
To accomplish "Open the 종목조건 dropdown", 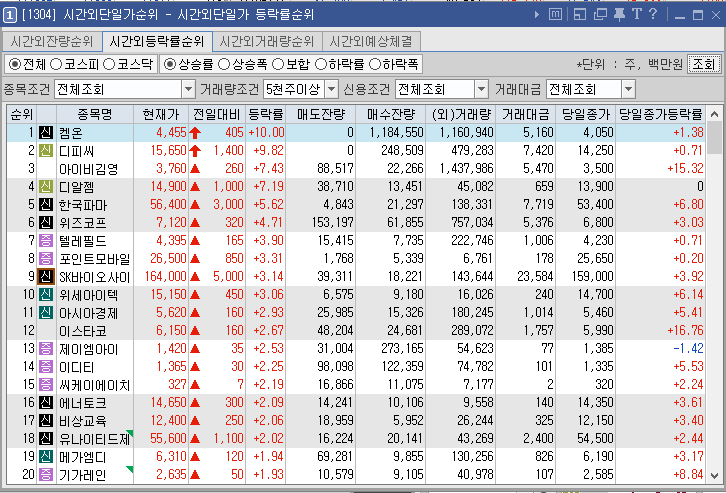I will [188, 89].
